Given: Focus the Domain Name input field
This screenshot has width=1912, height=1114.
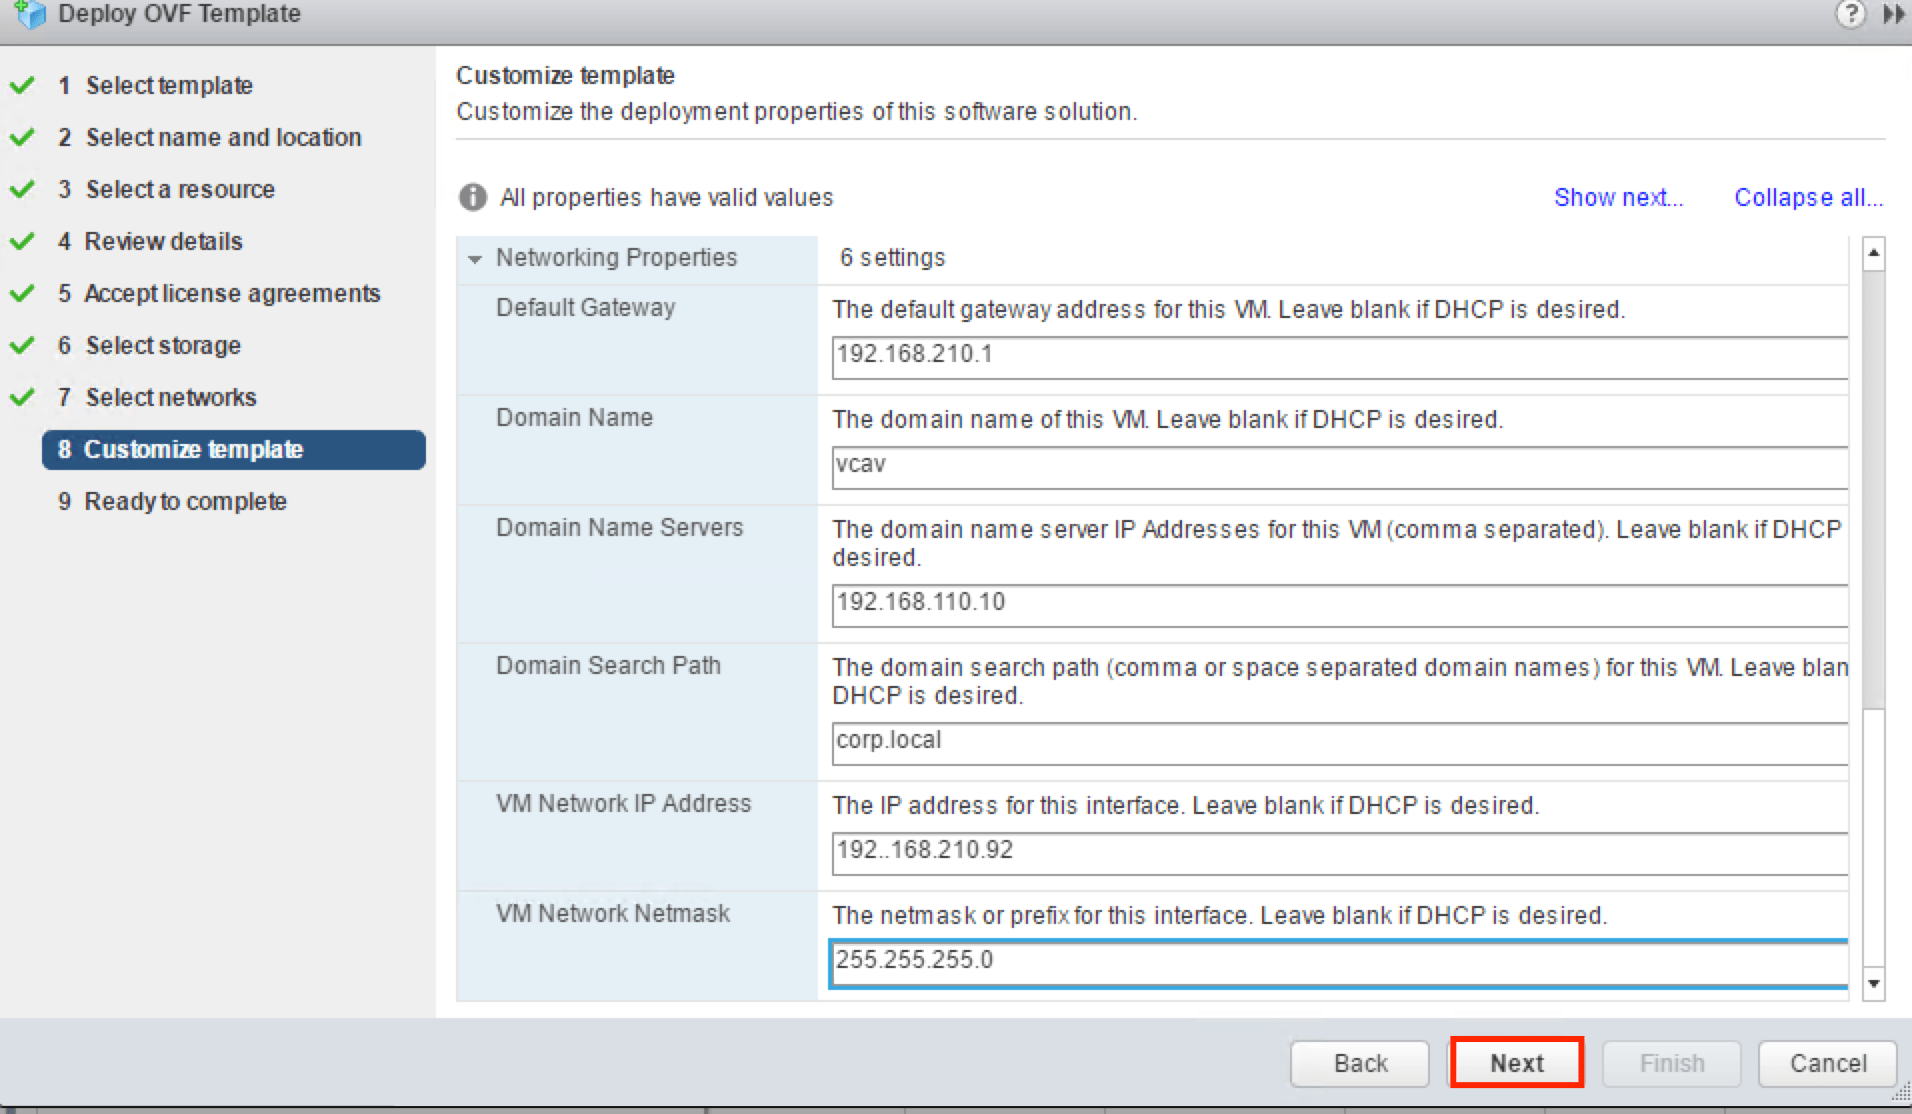Looking at the screenshot, I should (x=1338, y=466).
